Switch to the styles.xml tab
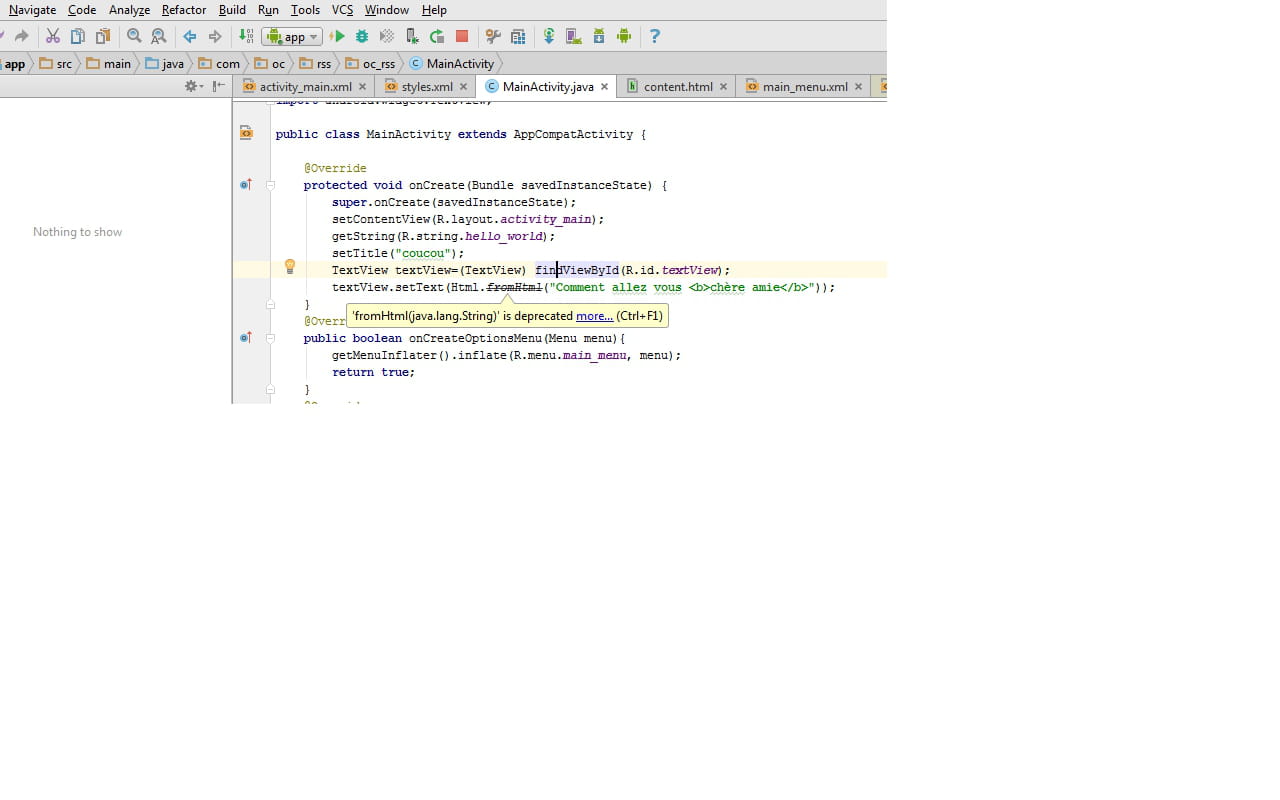Viewport: 1280px width, 800px height. tap(427, 87)
